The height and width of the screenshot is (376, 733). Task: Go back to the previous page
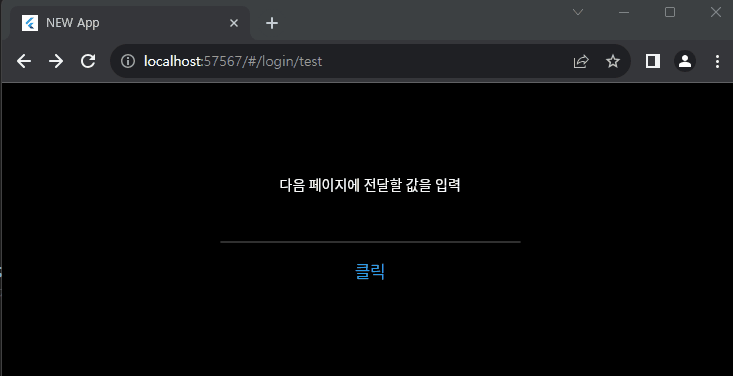coord(24,61)
